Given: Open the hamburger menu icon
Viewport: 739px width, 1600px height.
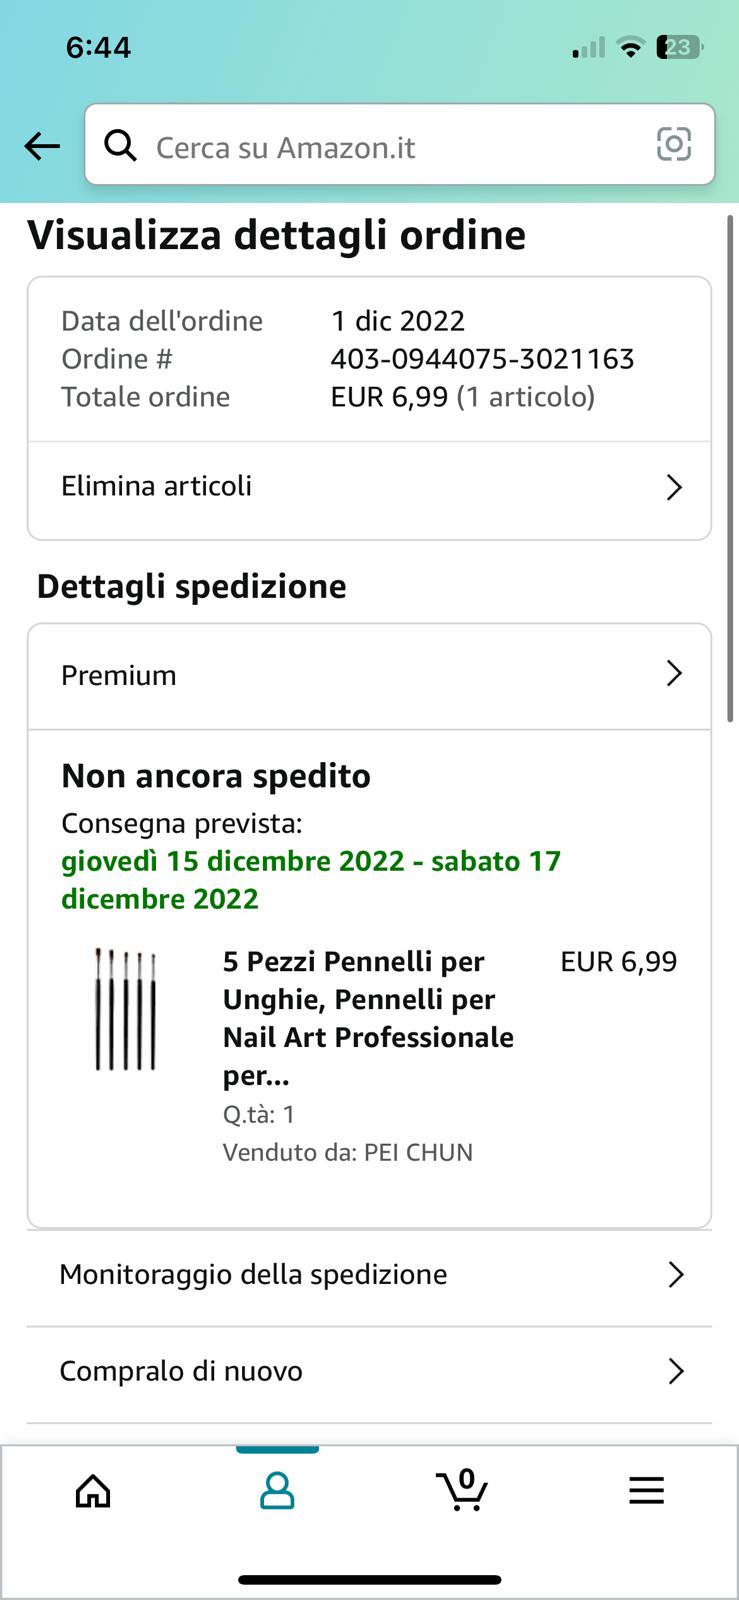Looking at the screenshot, I should coord(646,1491).
